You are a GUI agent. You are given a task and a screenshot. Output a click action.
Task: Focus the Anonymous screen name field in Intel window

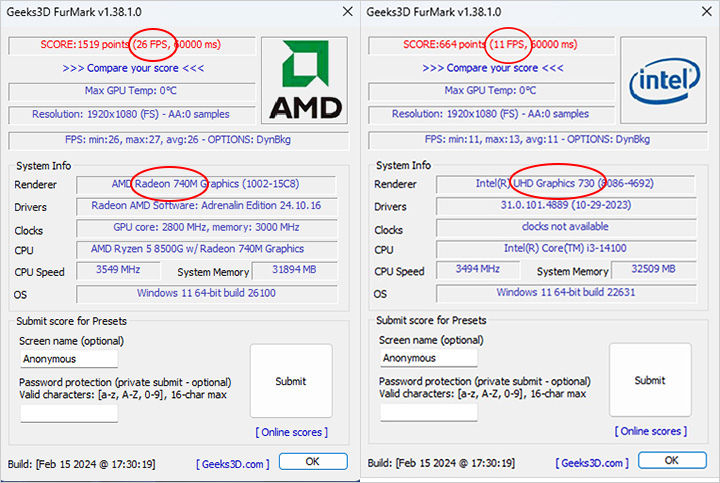pyautogui.click(x=429, y=358)
